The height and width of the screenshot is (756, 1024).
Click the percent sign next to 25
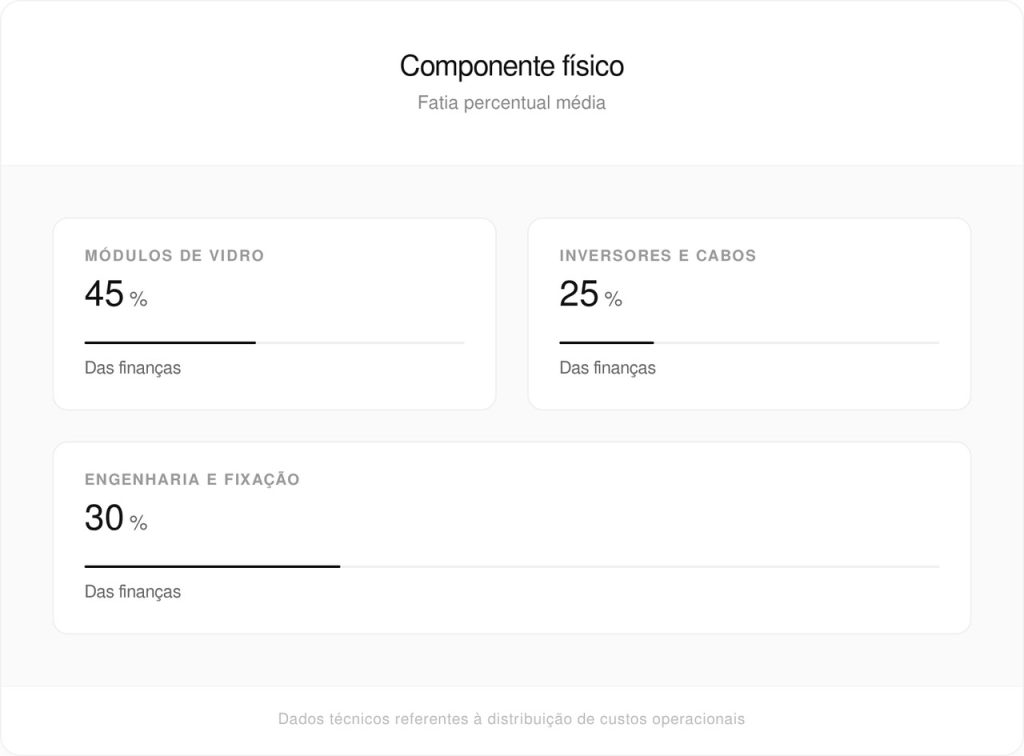pos(613,299)
